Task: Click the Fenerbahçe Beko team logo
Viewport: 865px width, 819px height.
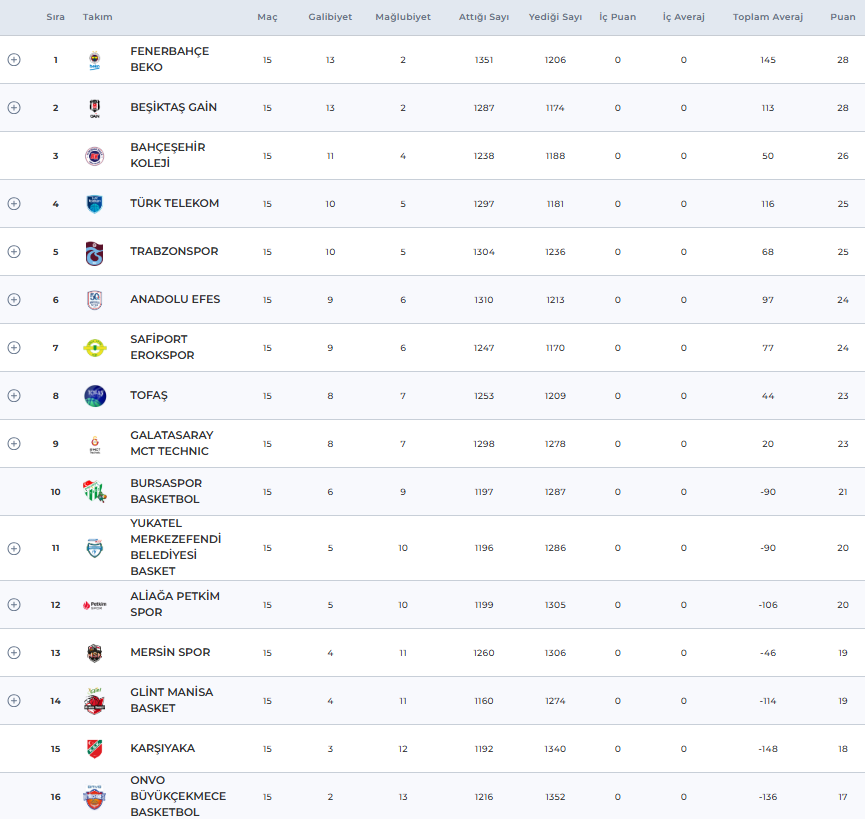Action: point(94,60)
